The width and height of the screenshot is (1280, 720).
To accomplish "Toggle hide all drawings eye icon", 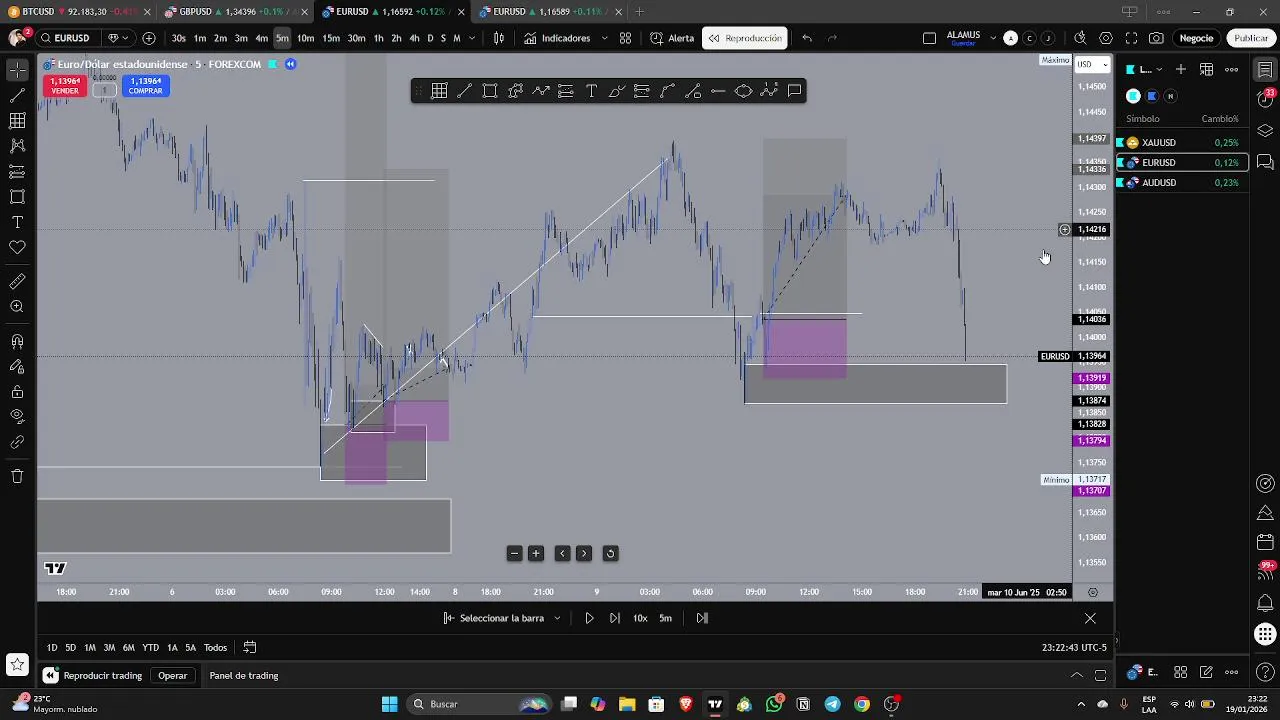I will pyautogui.click(x=17, y=416).
